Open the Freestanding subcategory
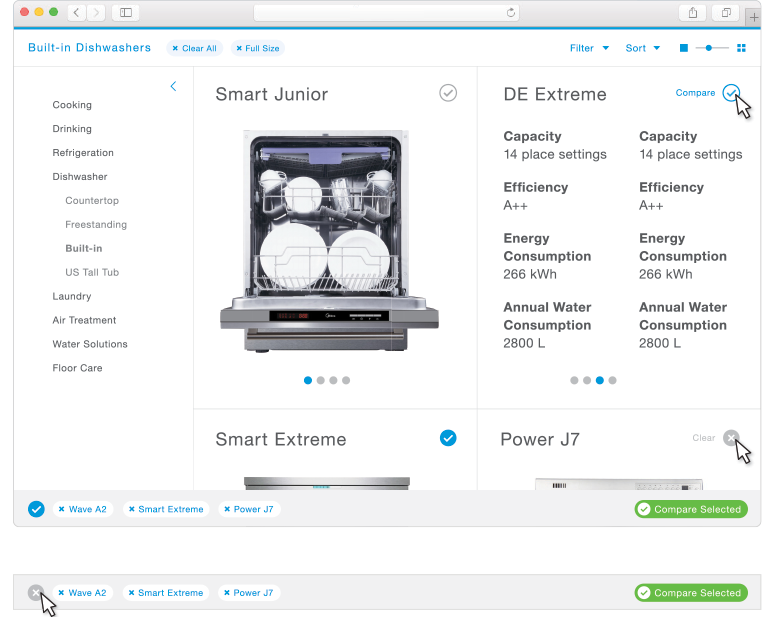The height and width of the screenshot is (617, 774). (96, 225)
